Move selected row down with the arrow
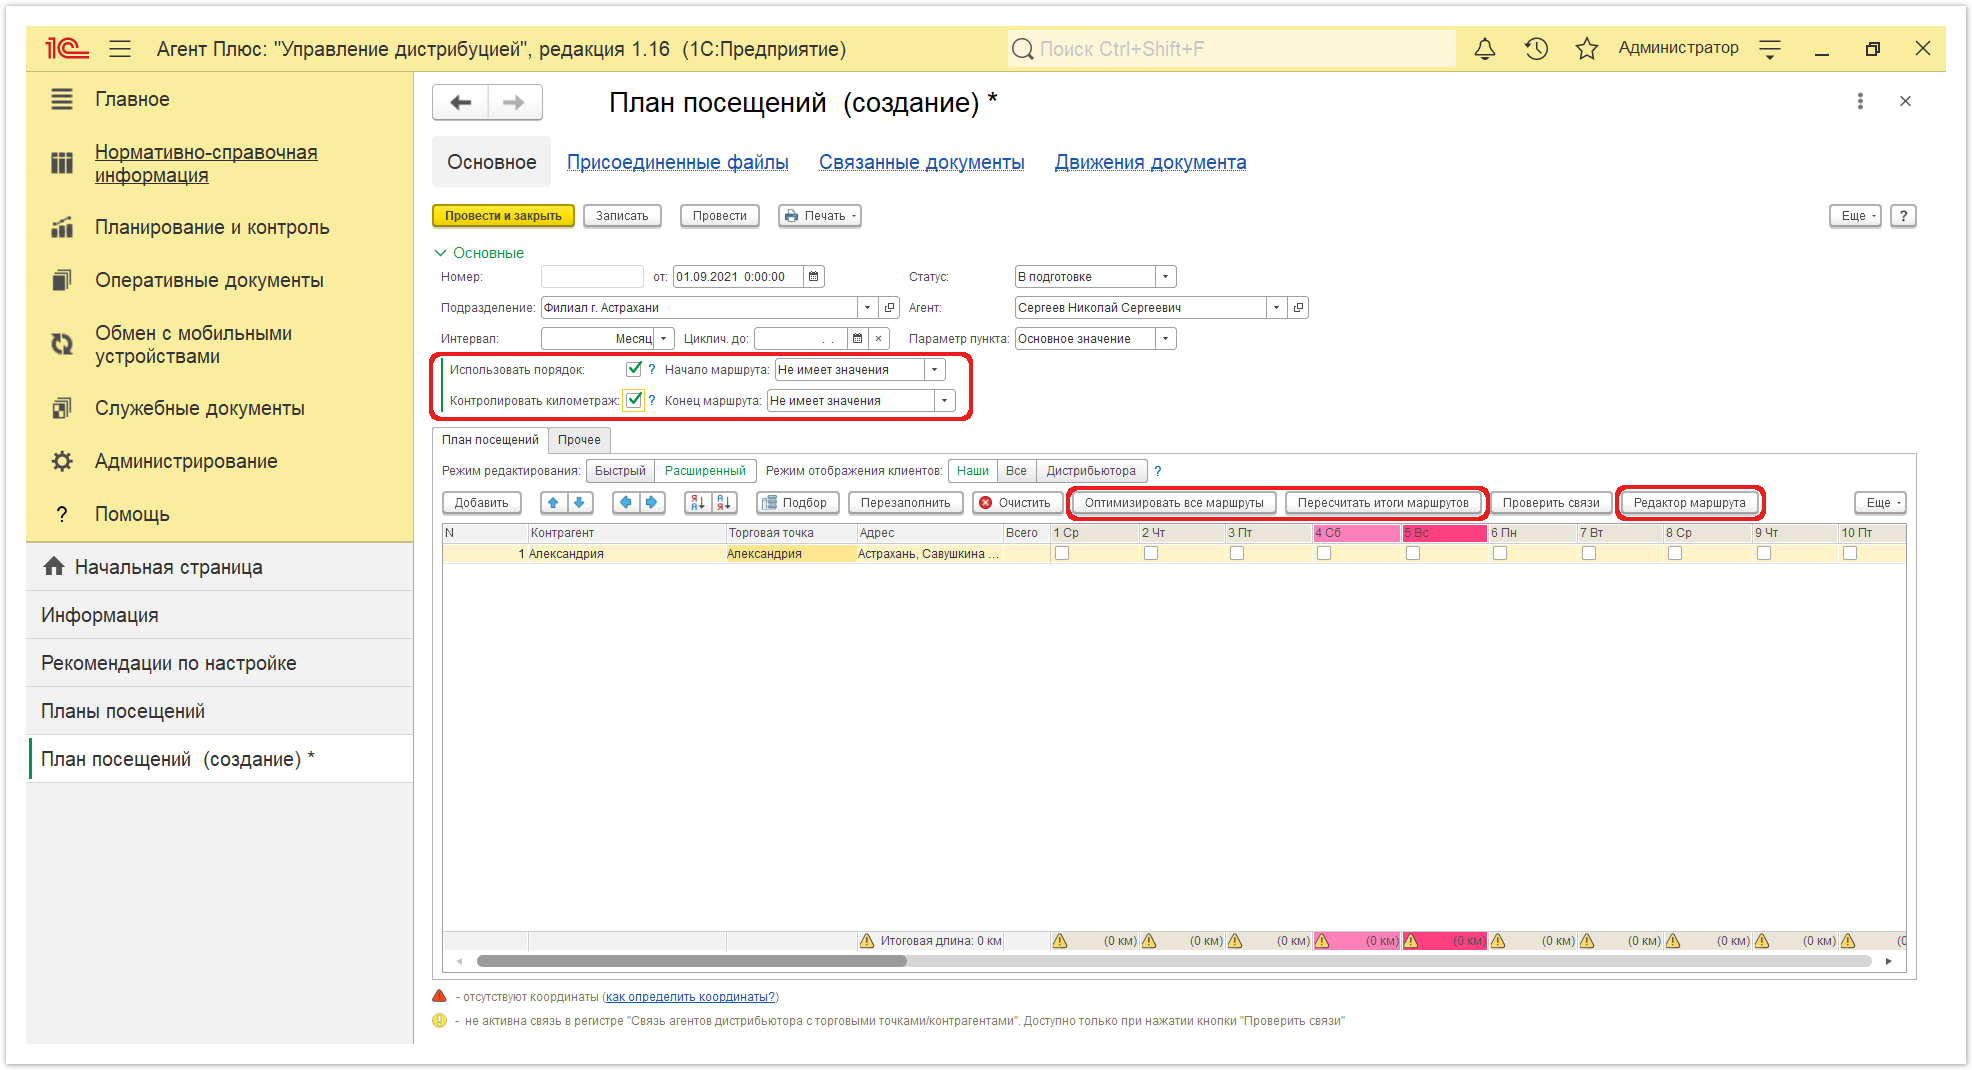The height and width of the screenshot is (1070, 1972). 580,503
